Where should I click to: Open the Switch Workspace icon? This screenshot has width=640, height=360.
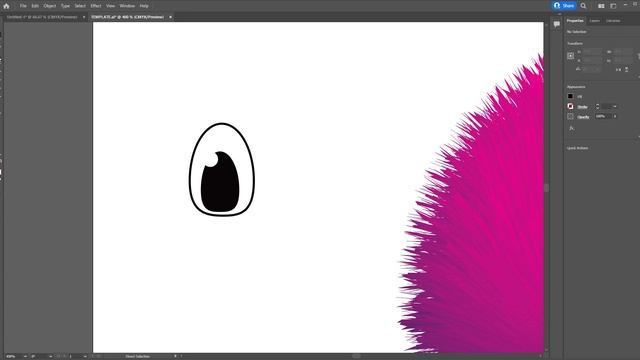pos(613,6)
